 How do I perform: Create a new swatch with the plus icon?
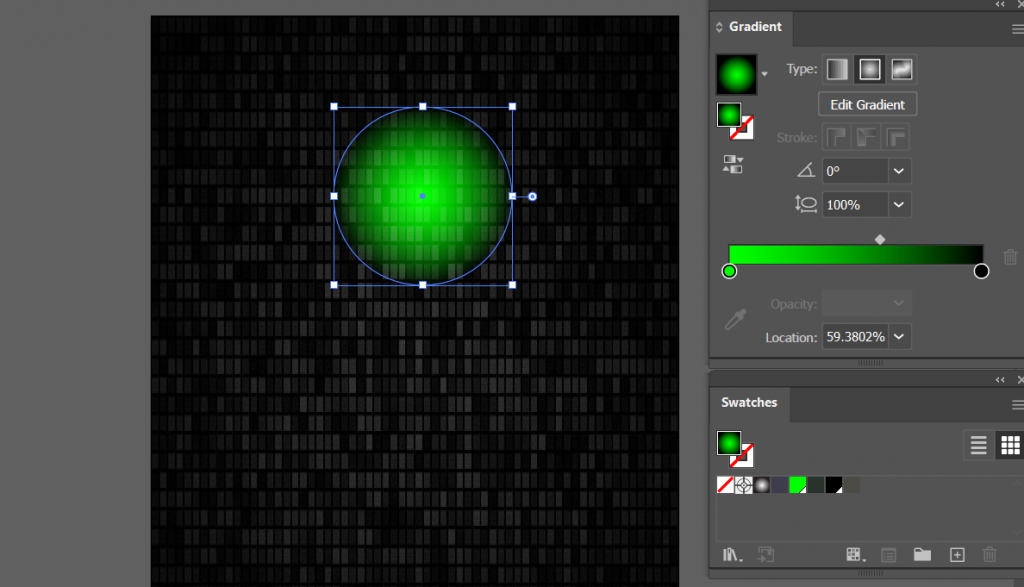(956, 554)
